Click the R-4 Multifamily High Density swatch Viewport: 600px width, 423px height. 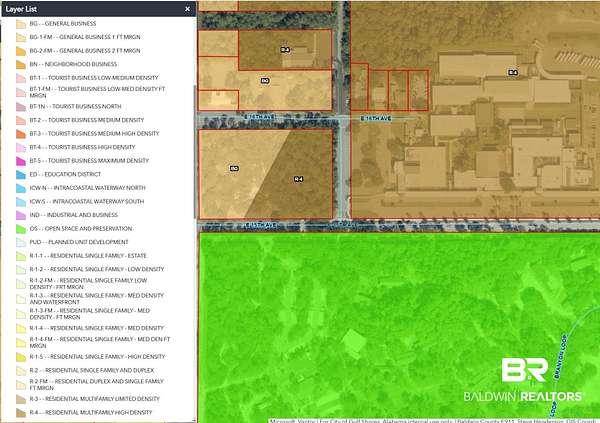point(21,413)
